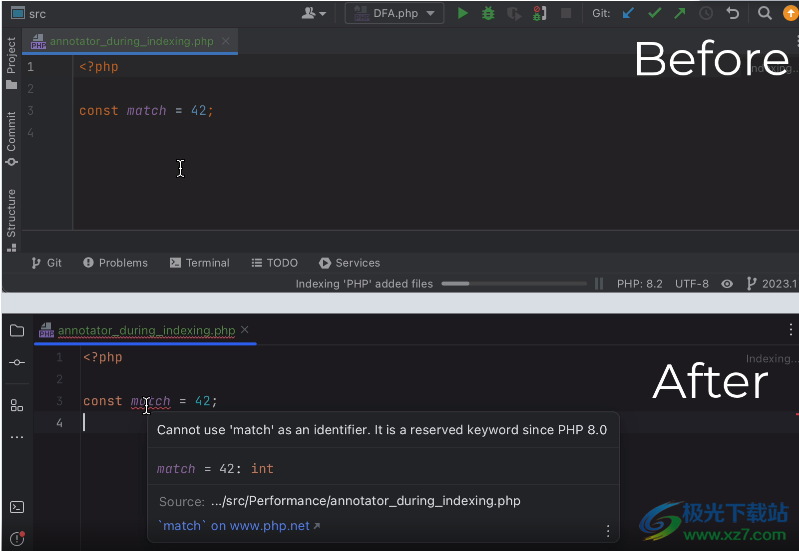
Task: Open the Code With Me people dropdown
Action: click(314, 13)
